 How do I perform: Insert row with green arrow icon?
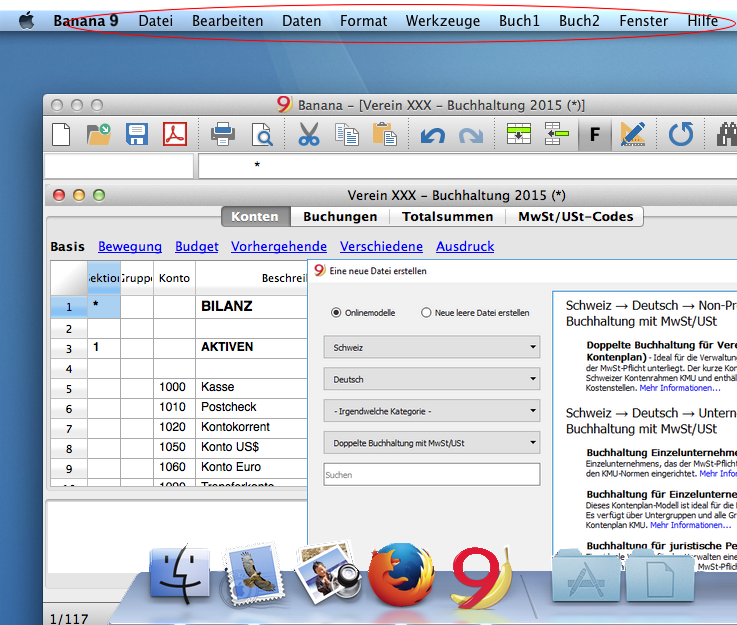[557, 135]
